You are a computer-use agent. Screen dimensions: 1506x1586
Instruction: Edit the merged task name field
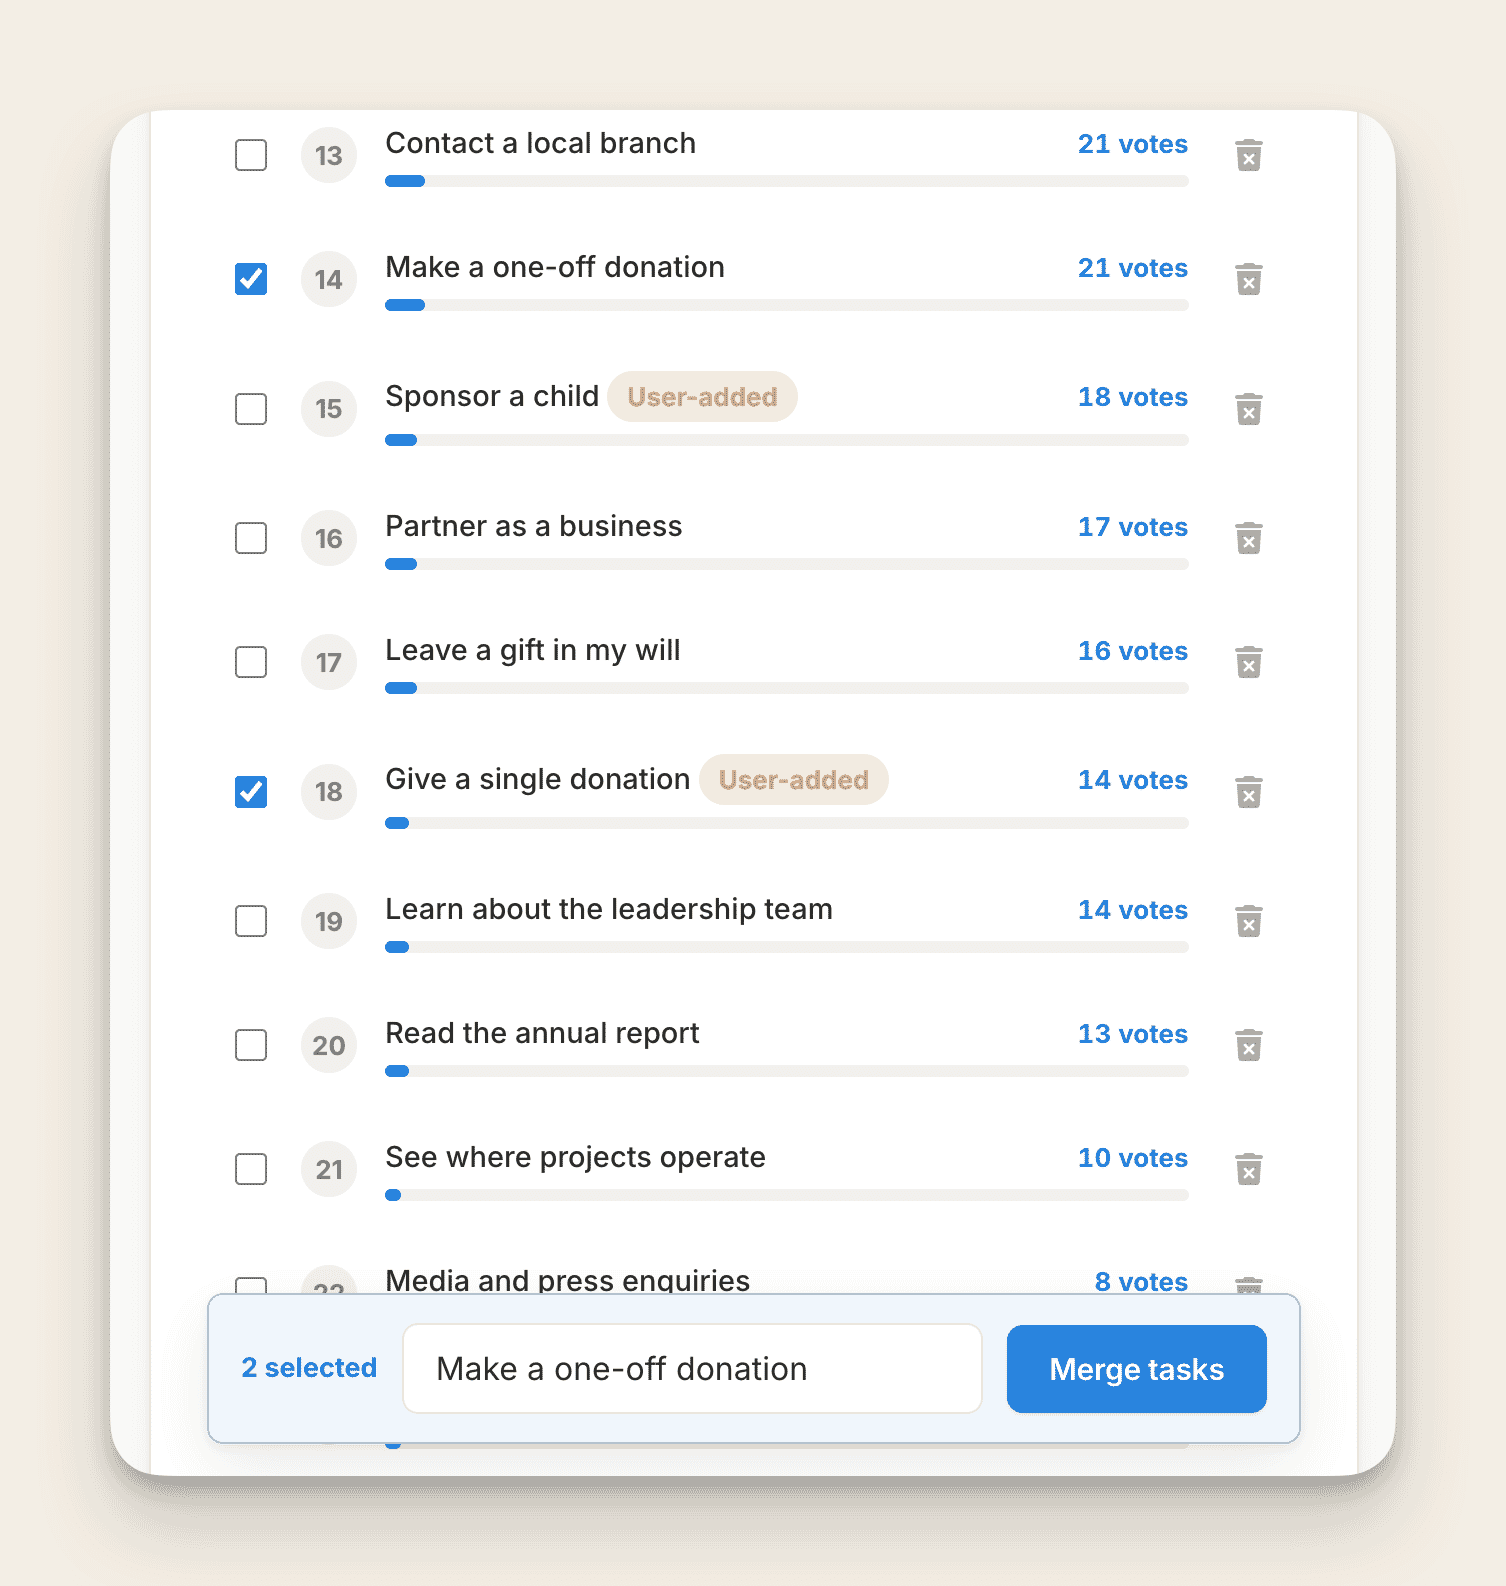point(692,1369)
